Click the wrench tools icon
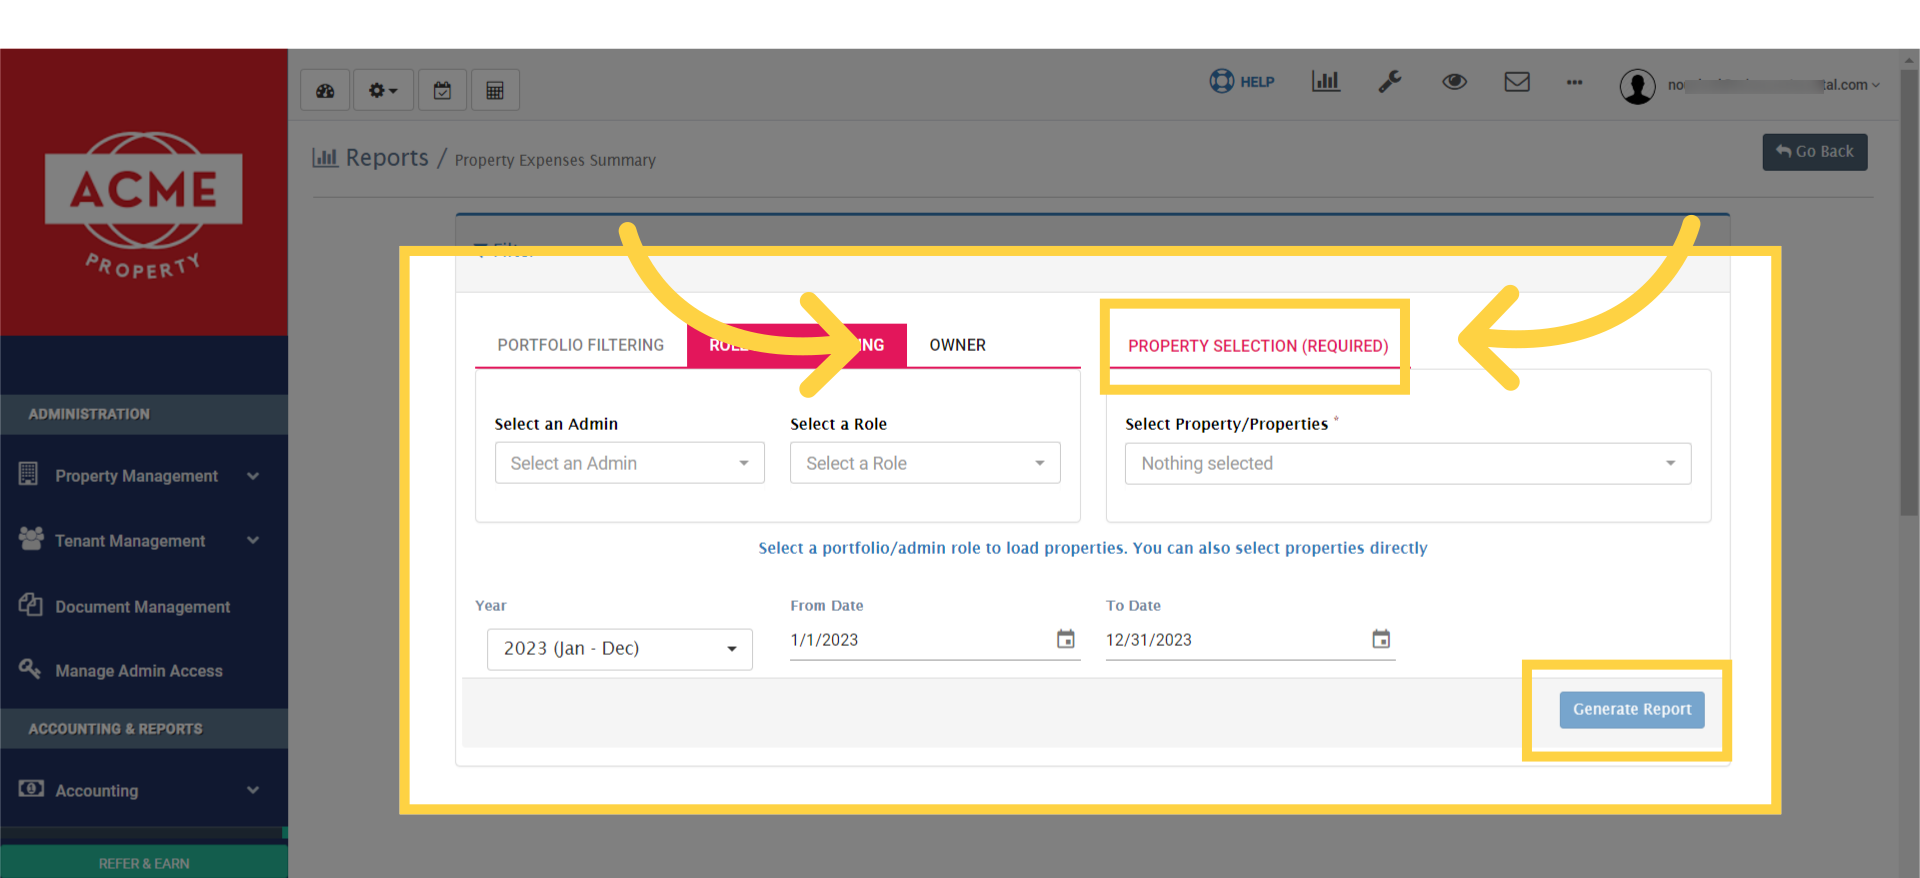 pyautogui.click(x=1390, y=82)
